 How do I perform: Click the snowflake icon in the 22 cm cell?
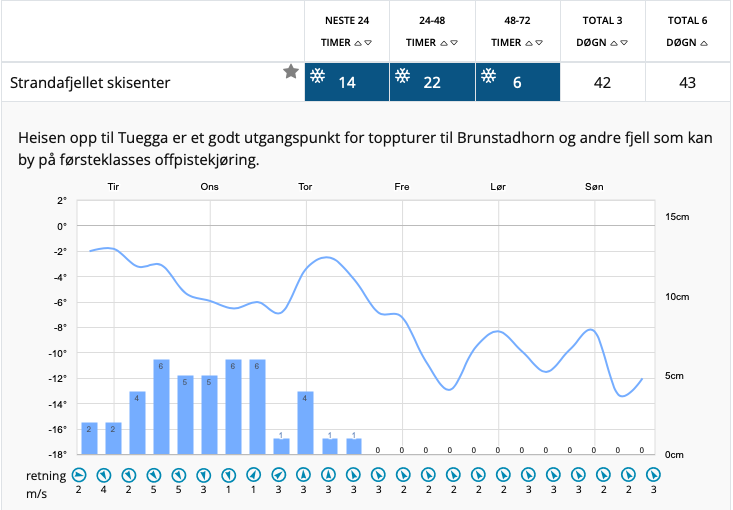(x=403, y=77)
